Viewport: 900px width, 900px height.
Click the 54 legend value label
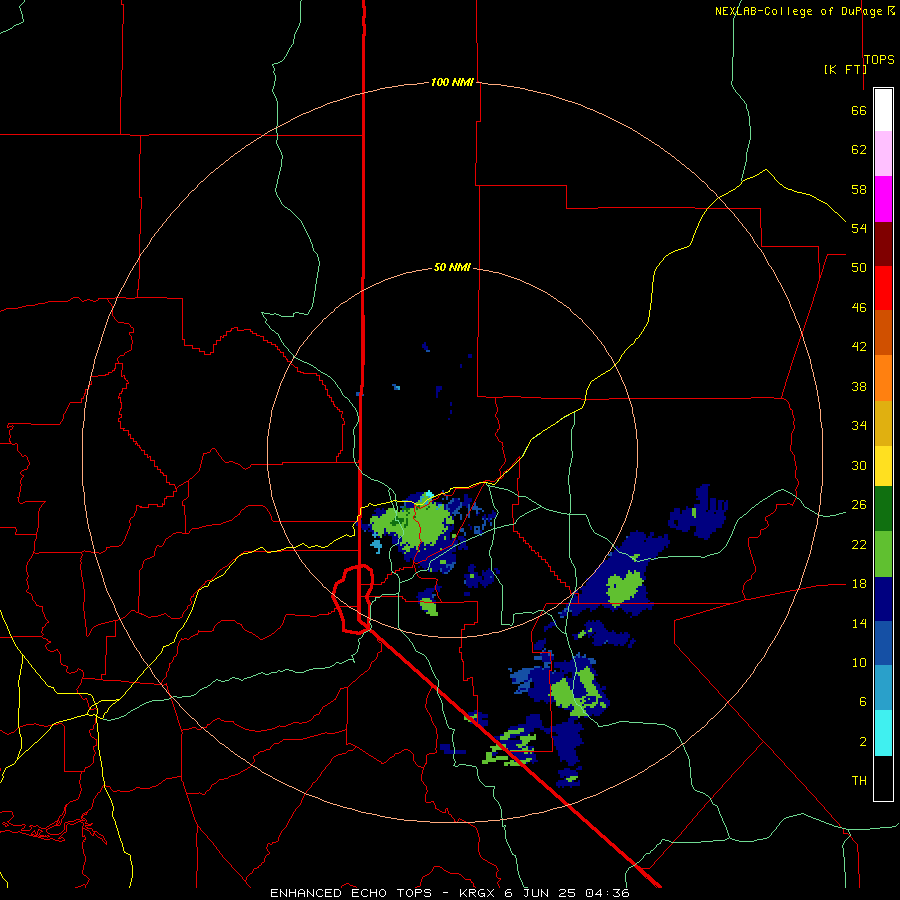pos(859,228)
